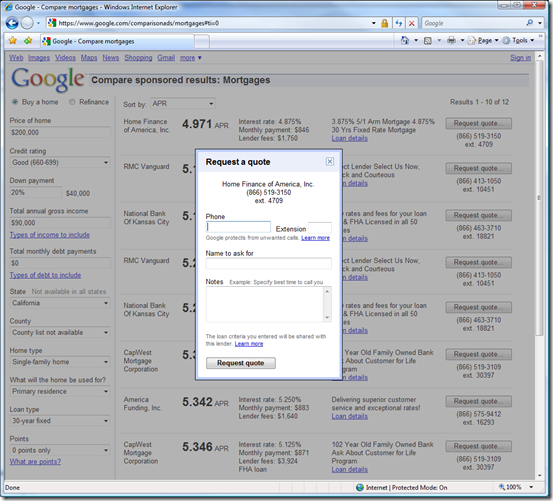Open Favorites Center star icon
The image size is (553, 501).
[13, 41]
